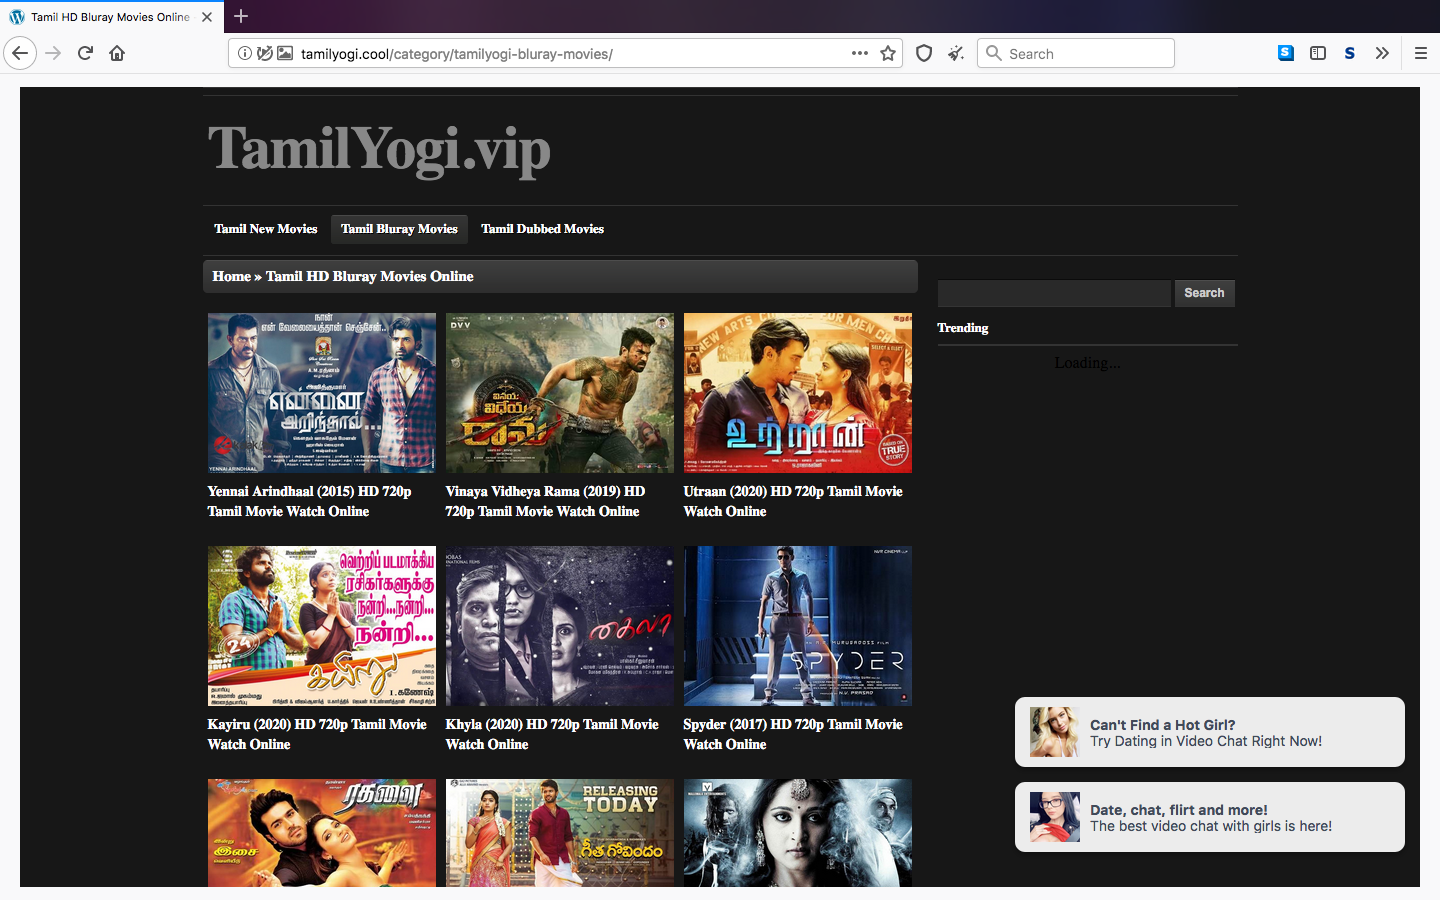Click the browser forward arrow
The height and width of the screenshot is (900, 1440).
point(53,53)
